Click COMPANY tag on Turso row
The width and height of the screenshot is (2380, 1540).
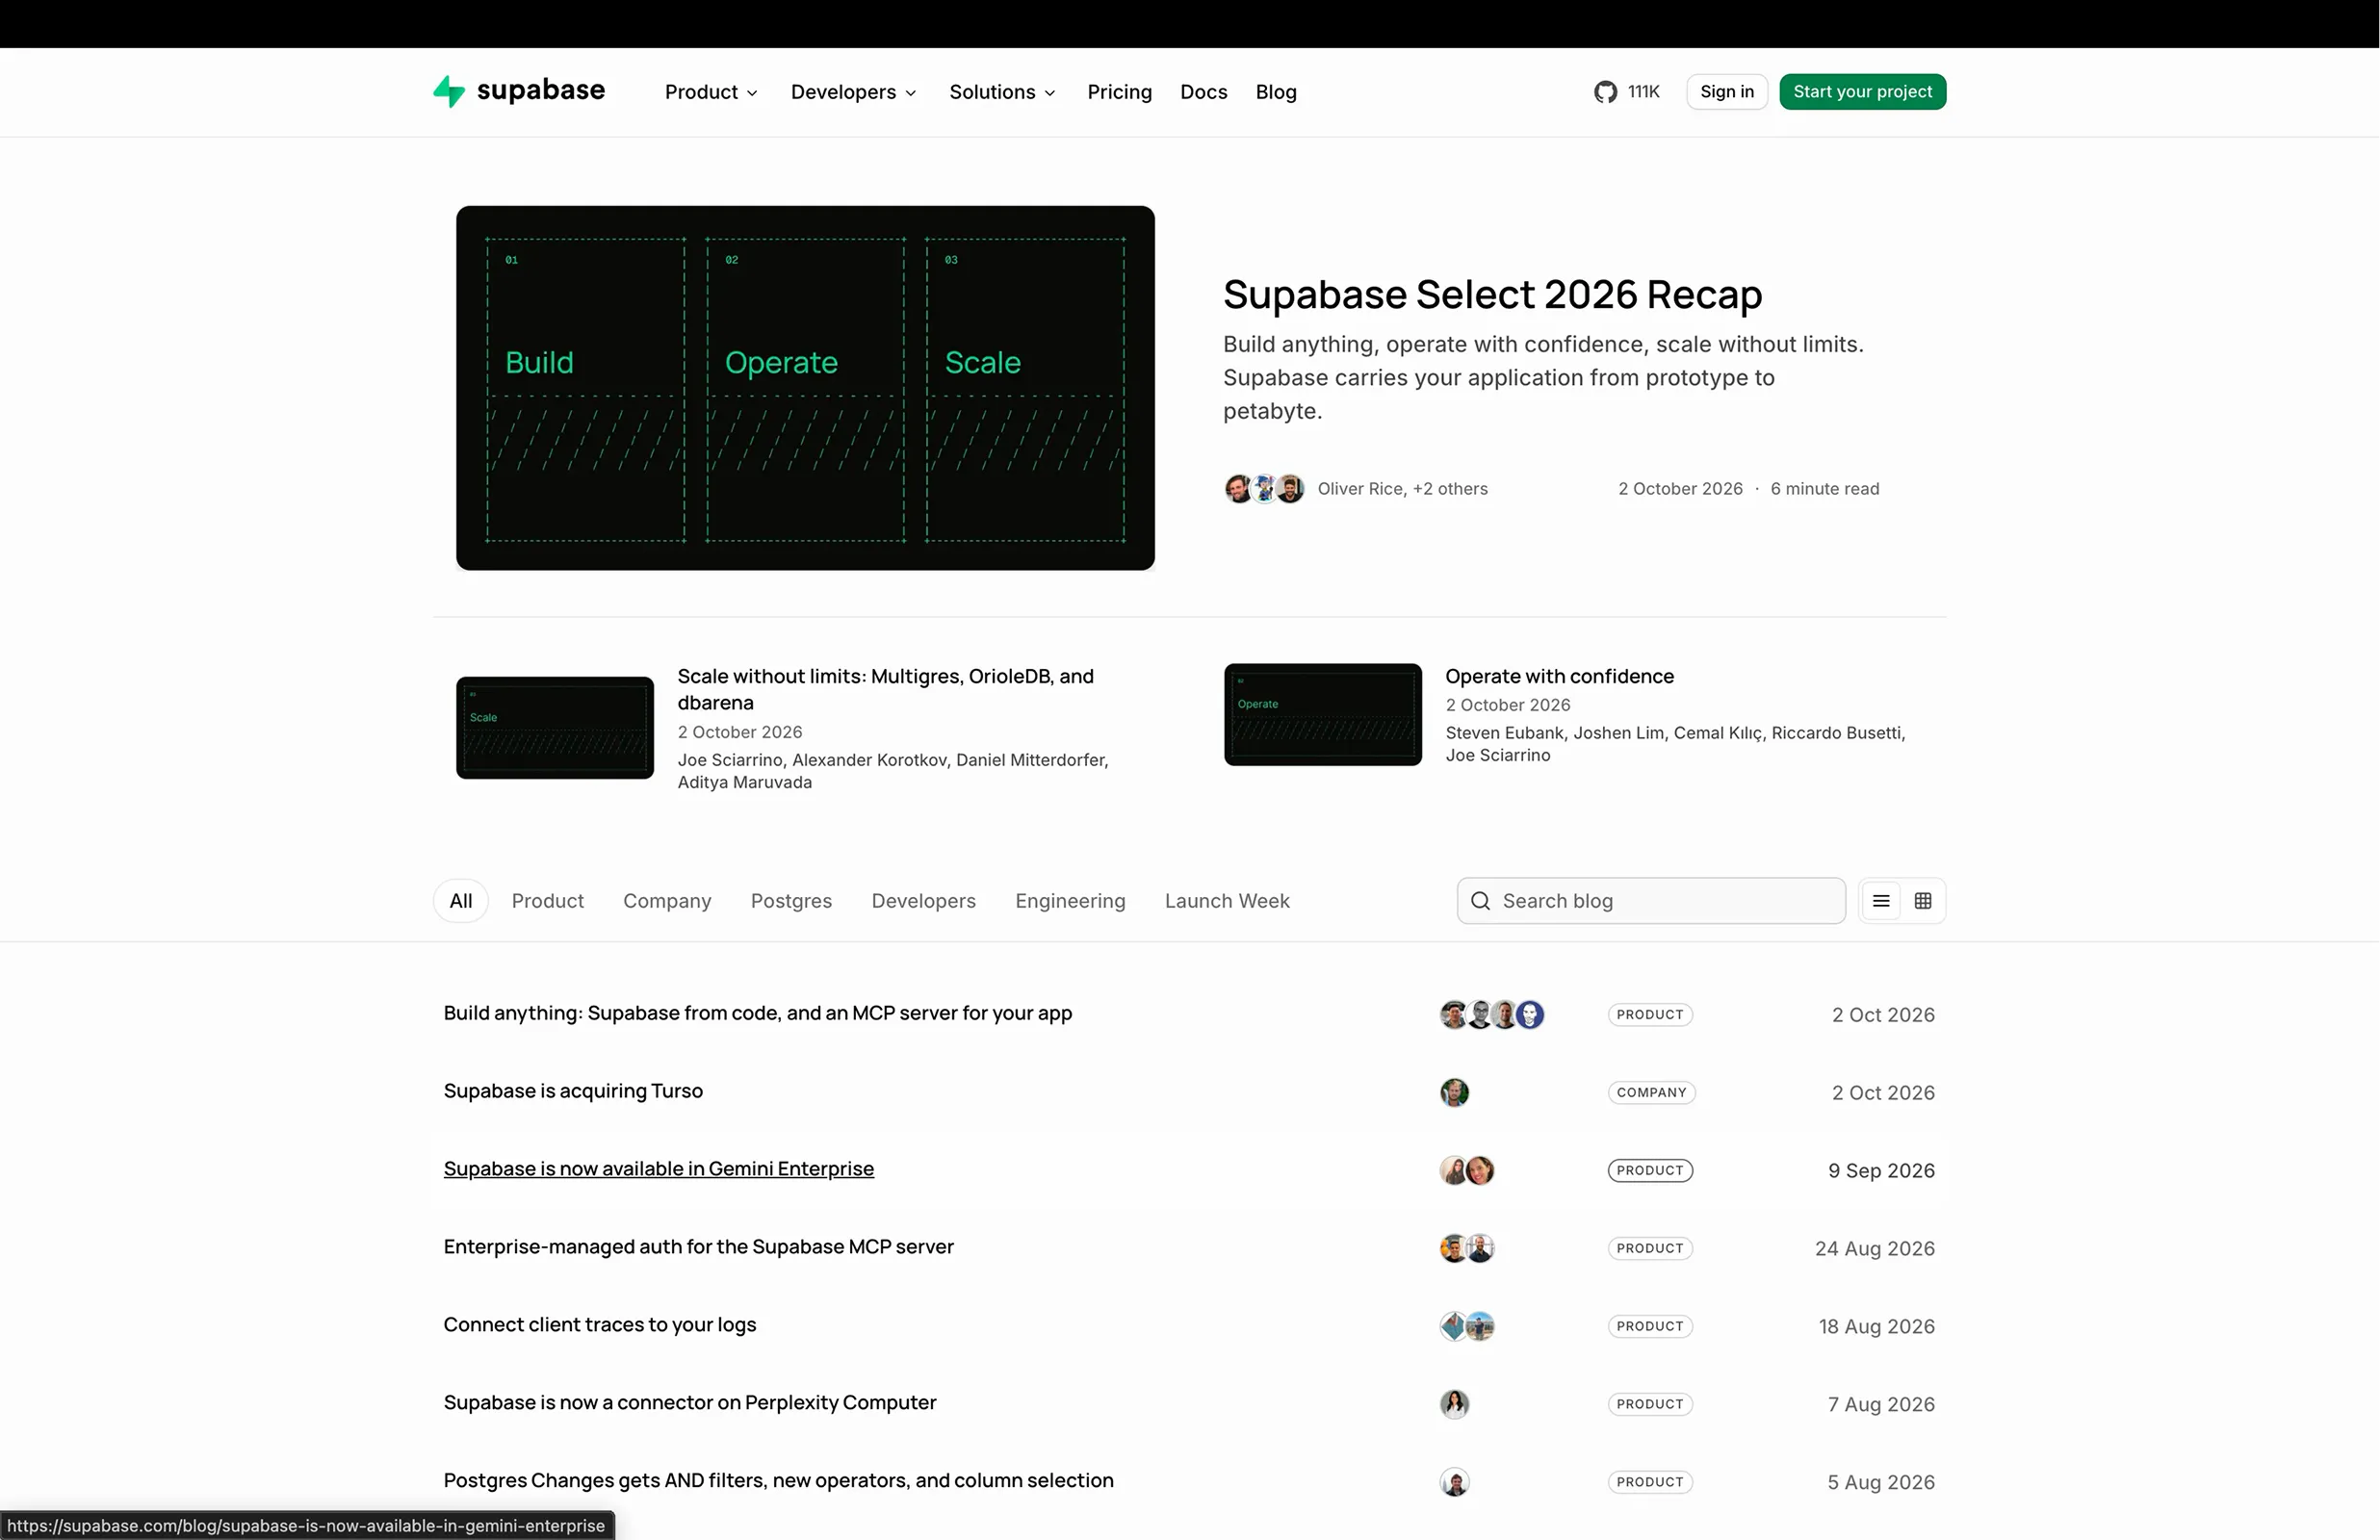(1651, 1093)
